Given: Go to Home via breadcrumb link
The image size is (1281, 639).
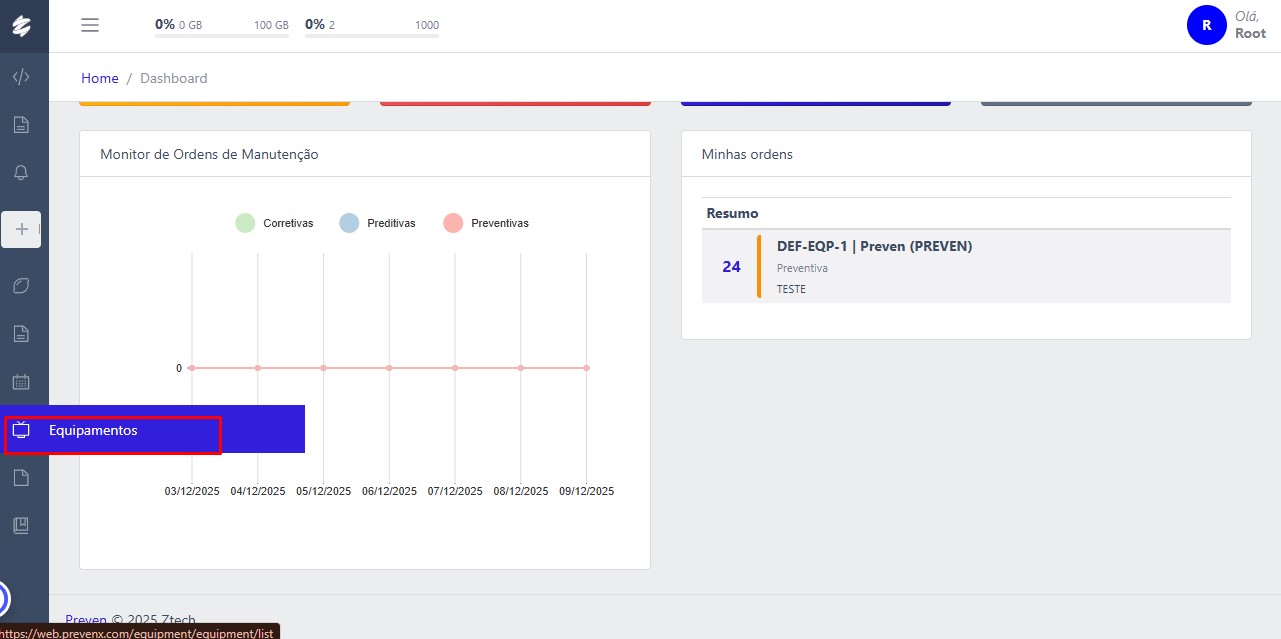Looking at the screenshot, I should click(100, 78).
